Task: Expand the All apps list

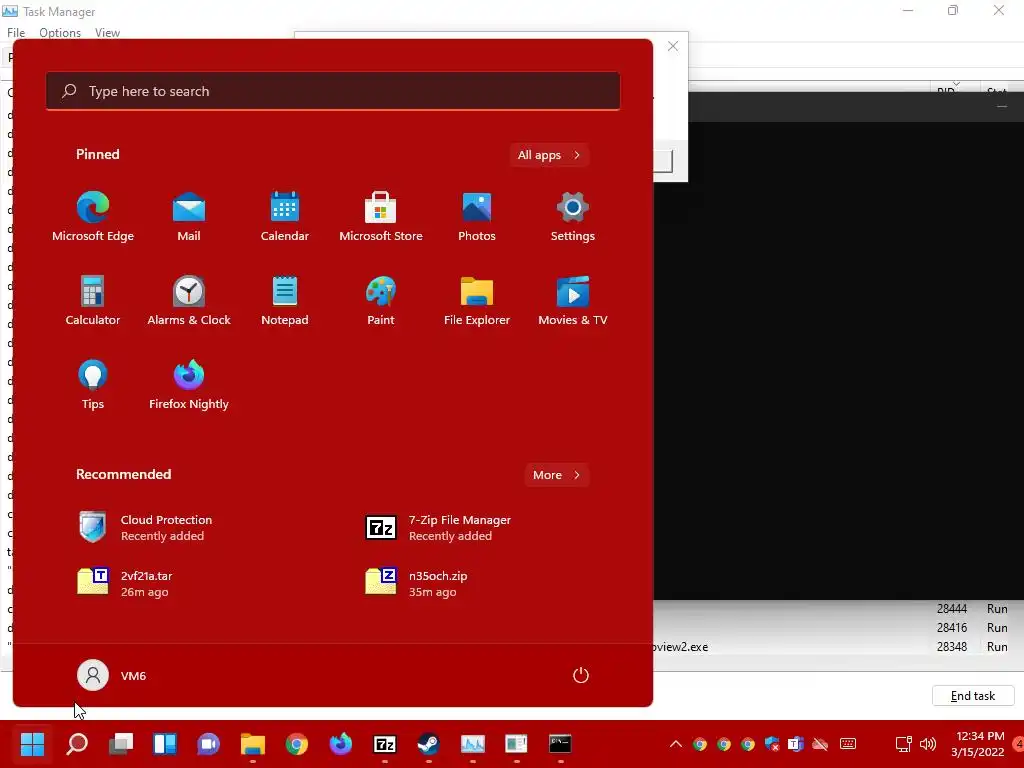Action: [549, 155]
